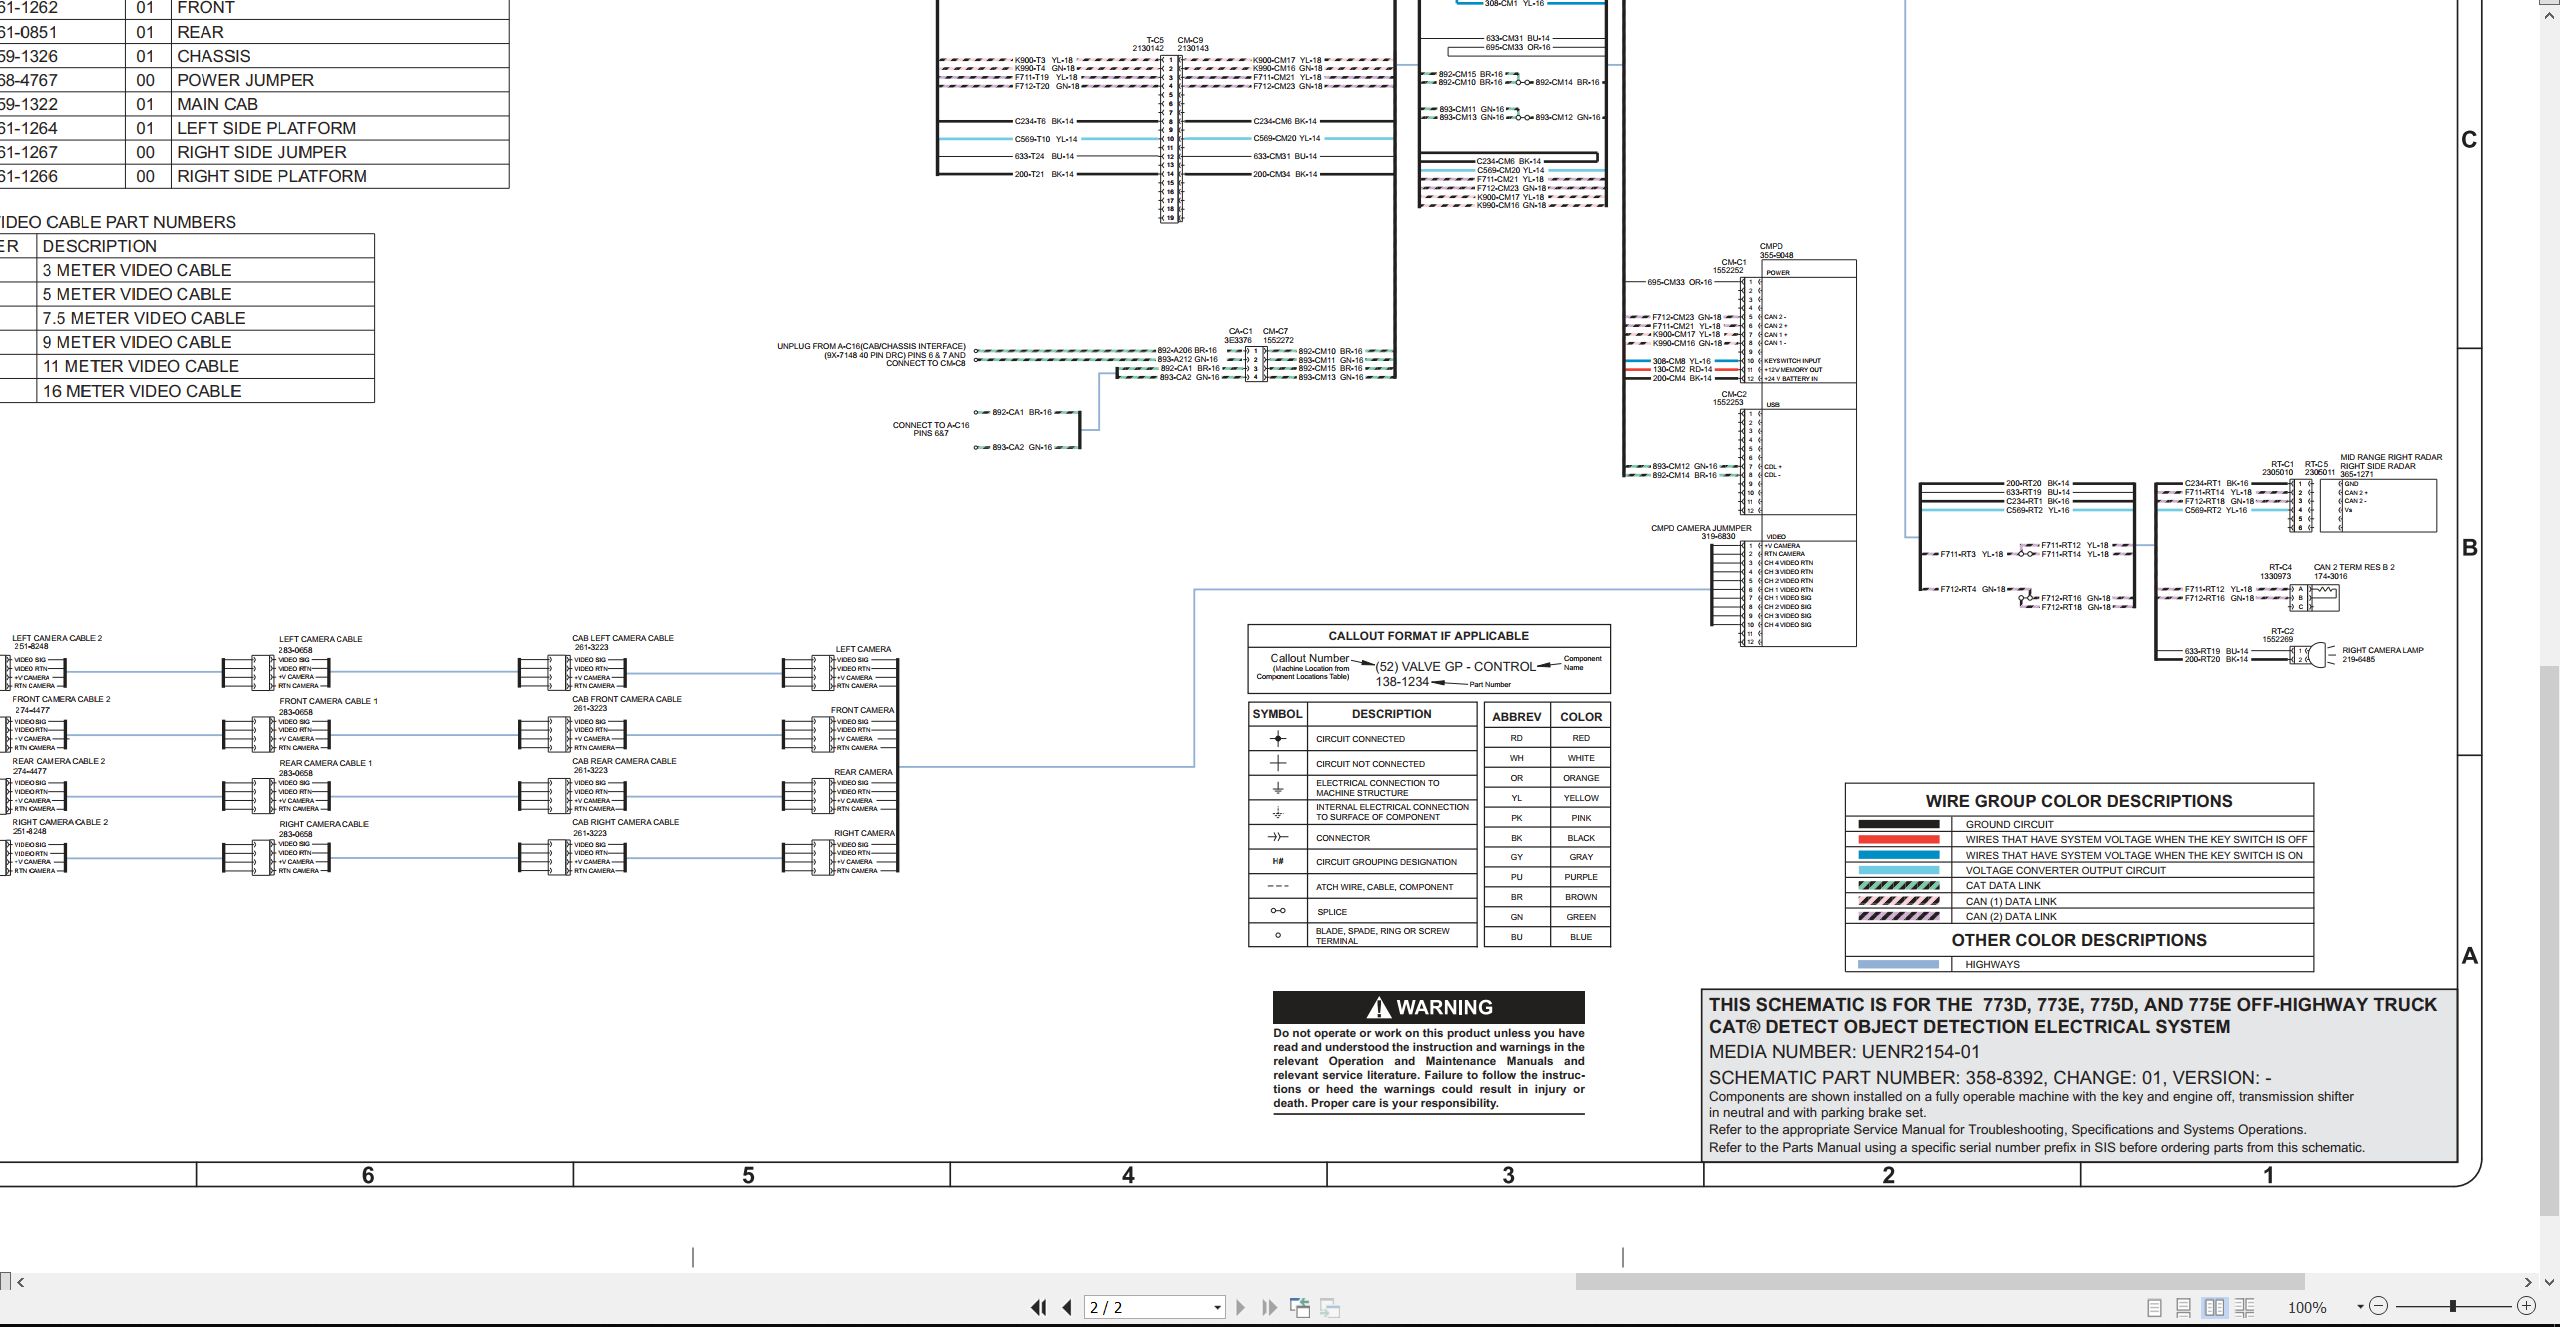Screen dimensions: 2560x1327
Task: Click grid row letter B
Action: [2469, 548]
